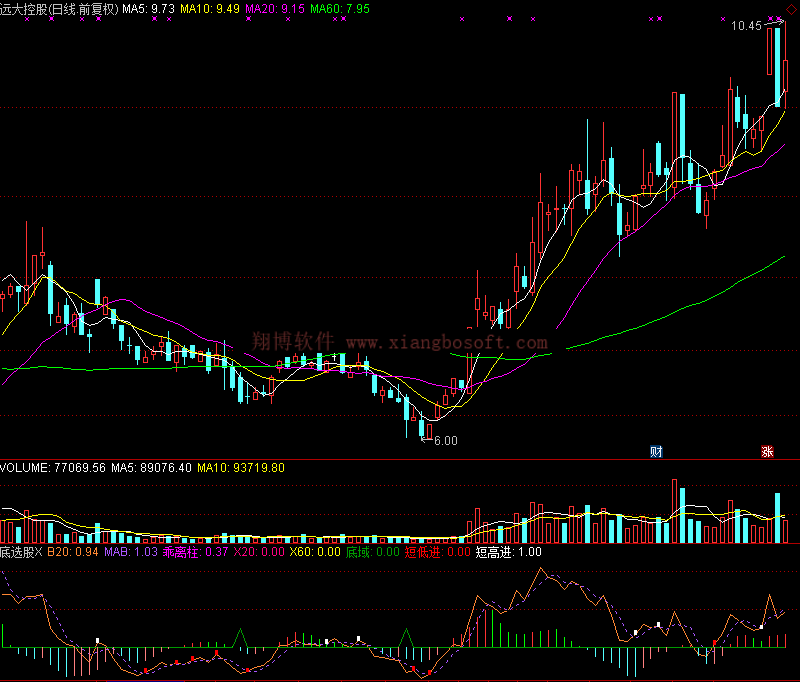Click the MA20: 9.15 indicator label
This screenshot has height=682, width=800.
coord(274,9)
